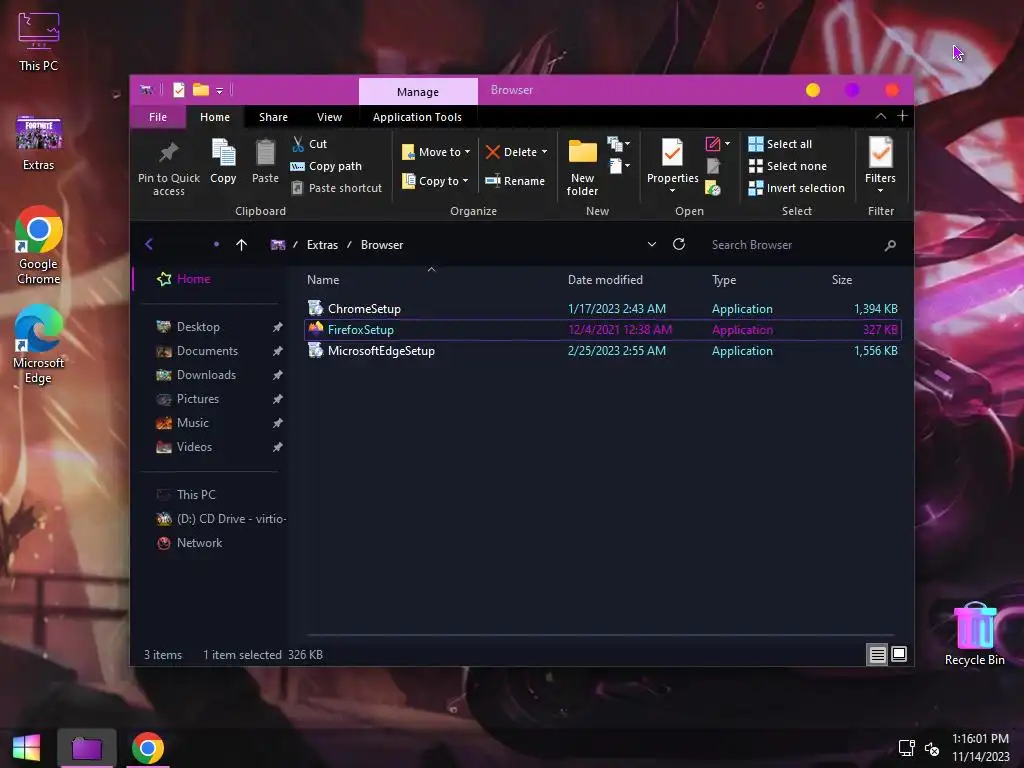Switch to the View ribbon tab
This screenshot has width=1024, height=768.
[x=329, y=117]
